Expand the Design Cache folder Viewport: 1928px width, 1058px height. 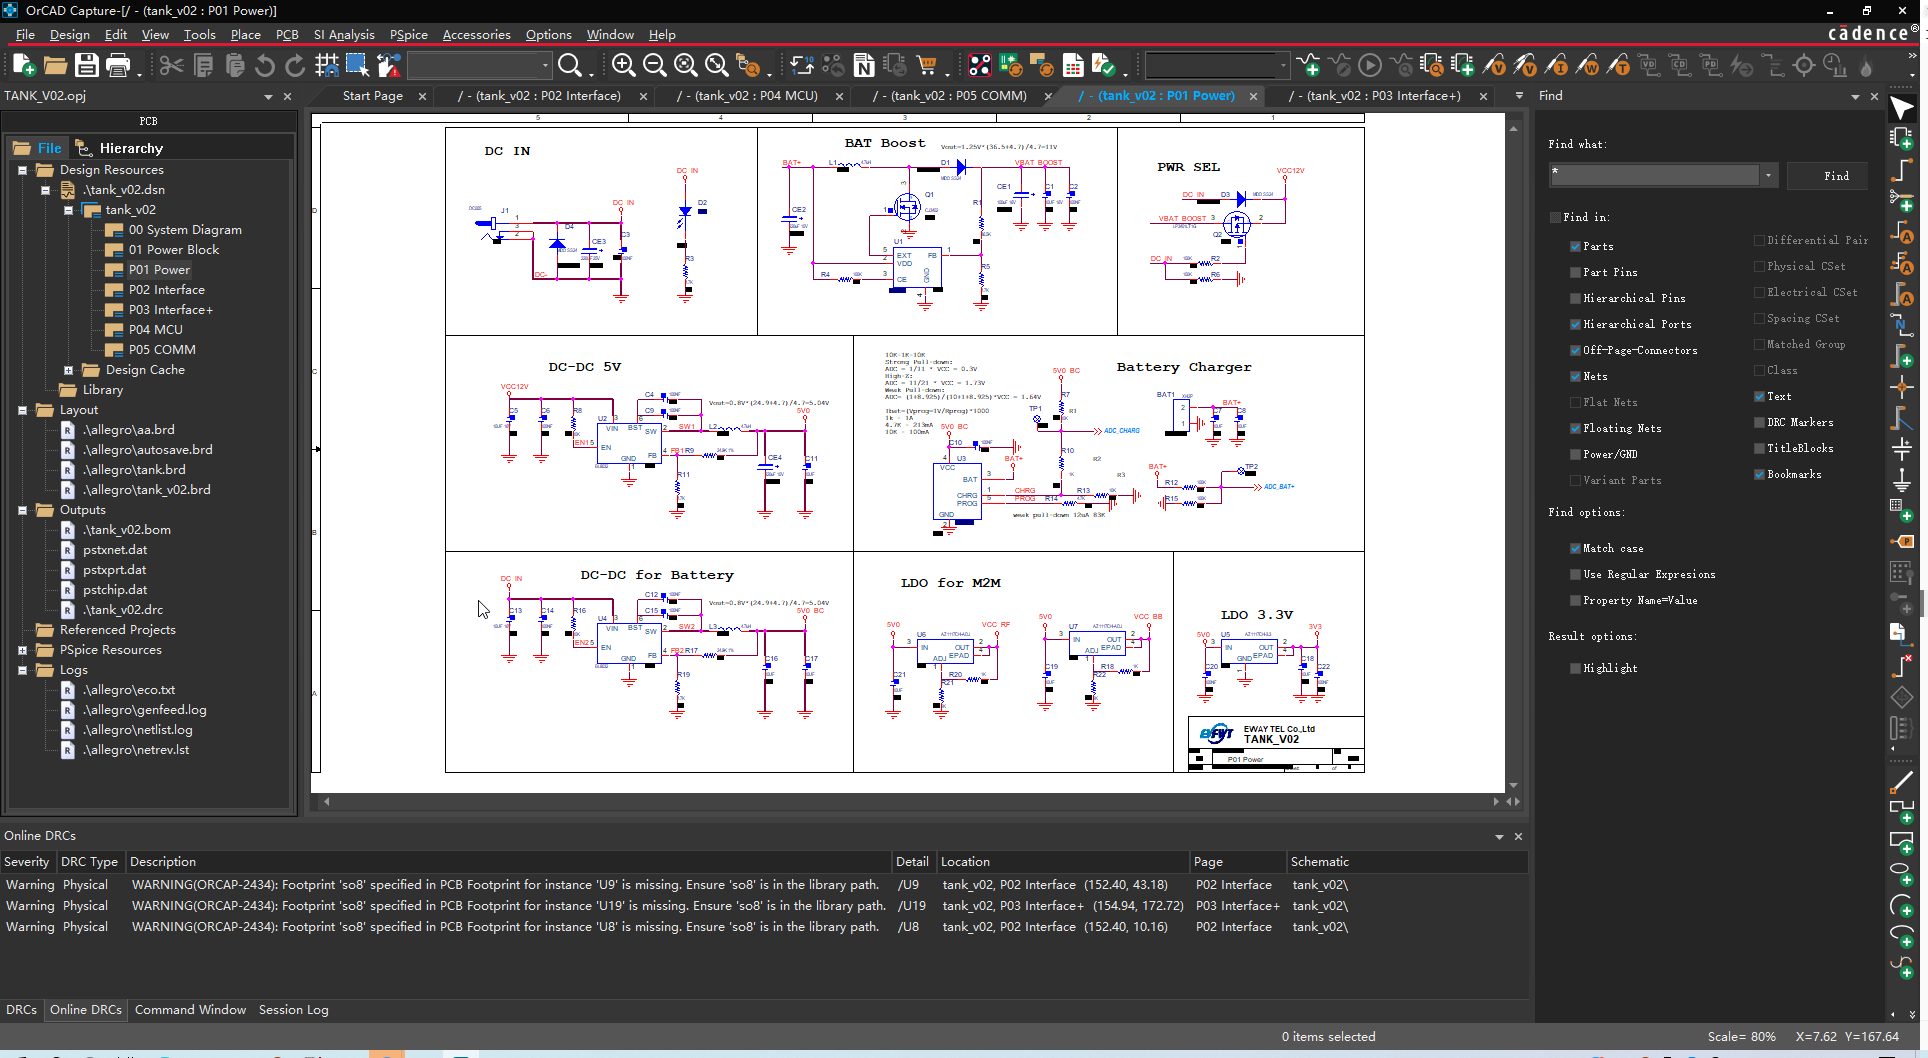pyautogui.click(x=68, y=370)
